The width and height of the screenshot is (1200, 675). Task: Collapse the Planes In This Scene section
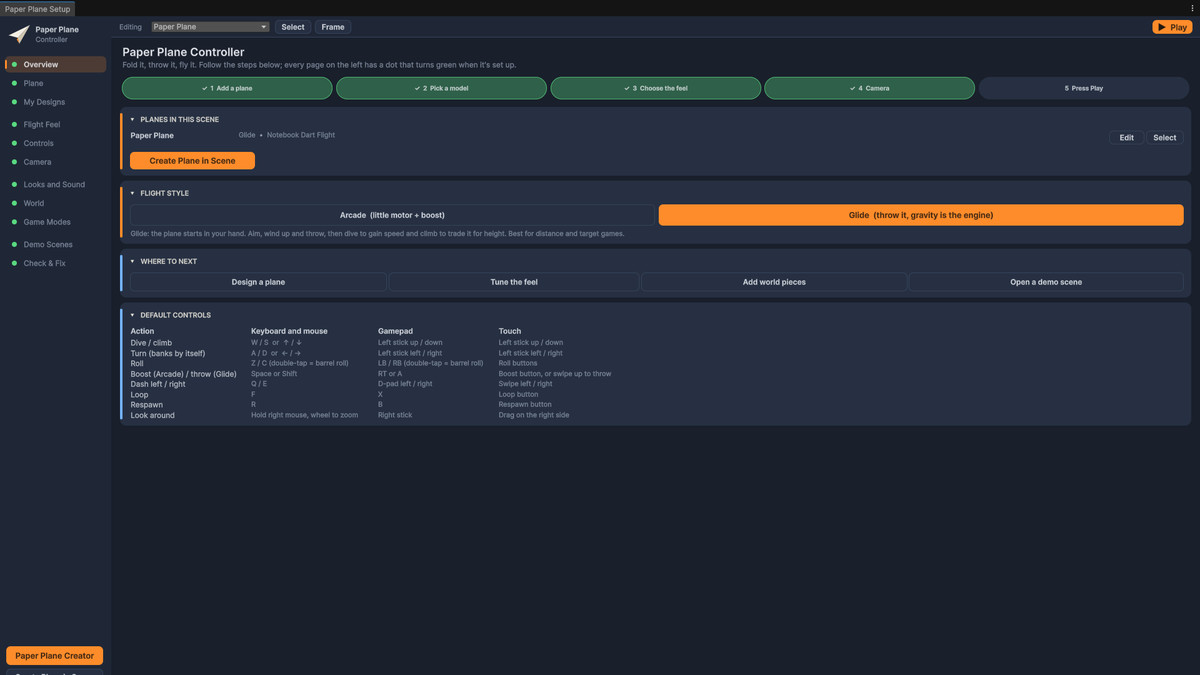[132, 120]
